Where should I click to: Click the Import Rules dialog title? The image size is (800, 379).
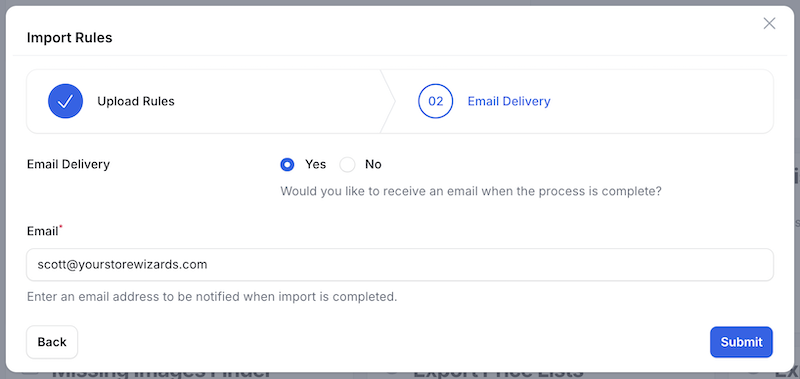click(x=69, y=38)
